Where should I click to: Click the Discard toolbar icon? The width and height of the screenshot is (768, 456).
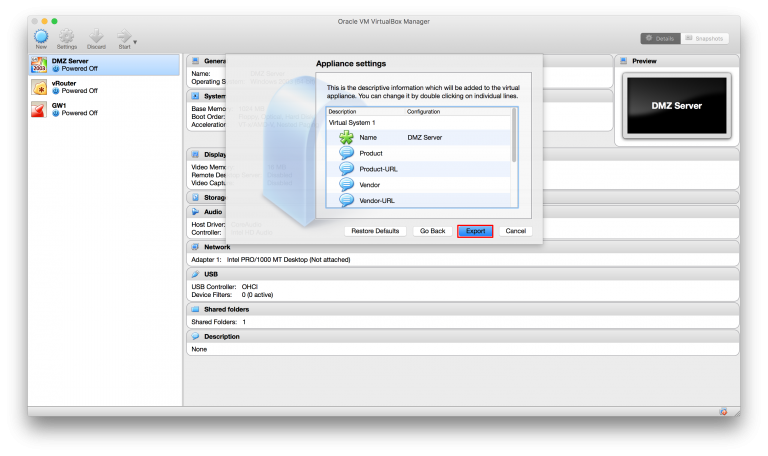pos(96,37)
